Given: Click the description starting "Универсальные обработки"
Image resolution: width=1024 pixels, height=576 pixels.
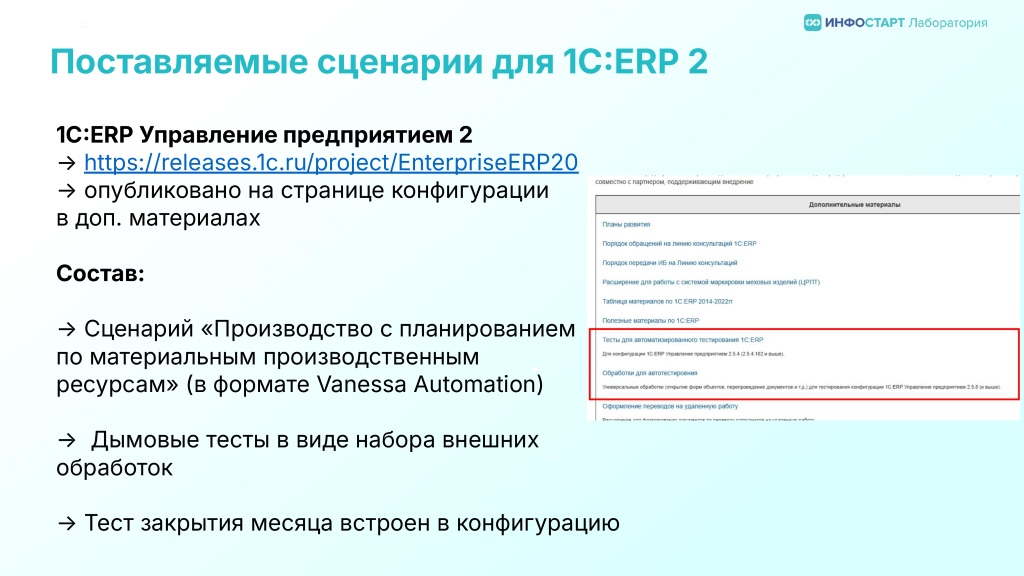Looking at the screenshot, I should click(801, 387).
